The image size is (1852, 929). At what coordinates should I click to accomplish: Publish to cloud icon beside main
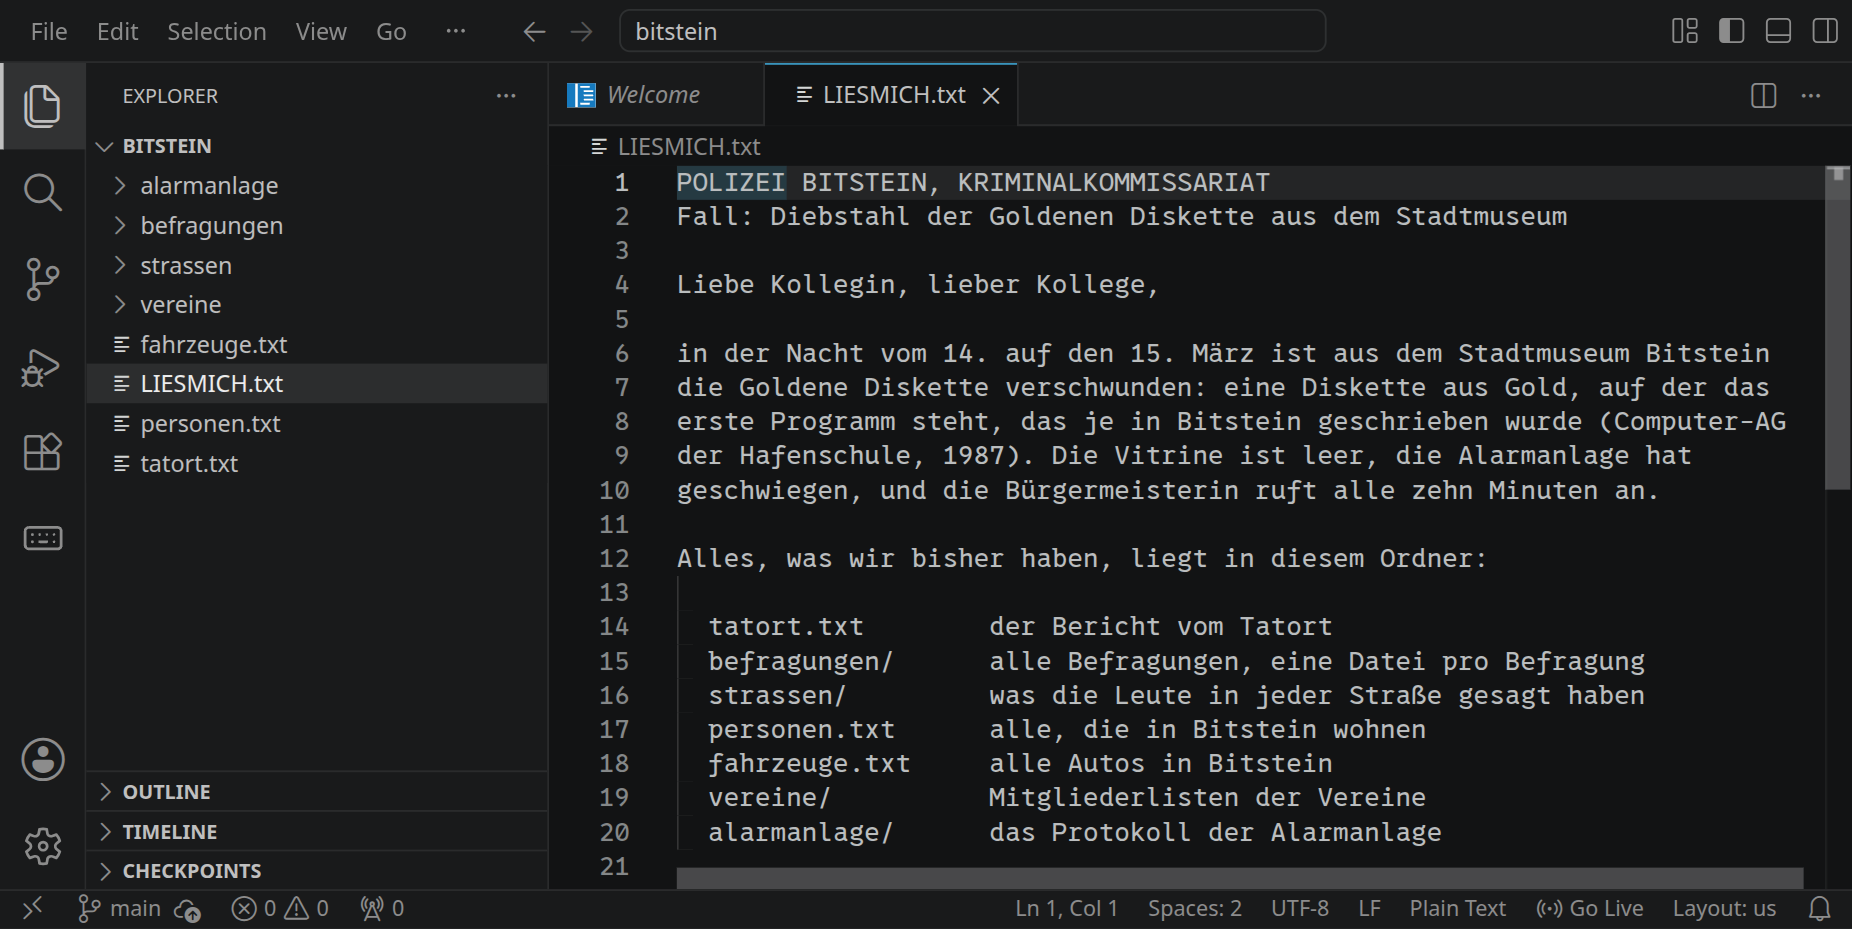pyautogui.click(x=187, y=909)
